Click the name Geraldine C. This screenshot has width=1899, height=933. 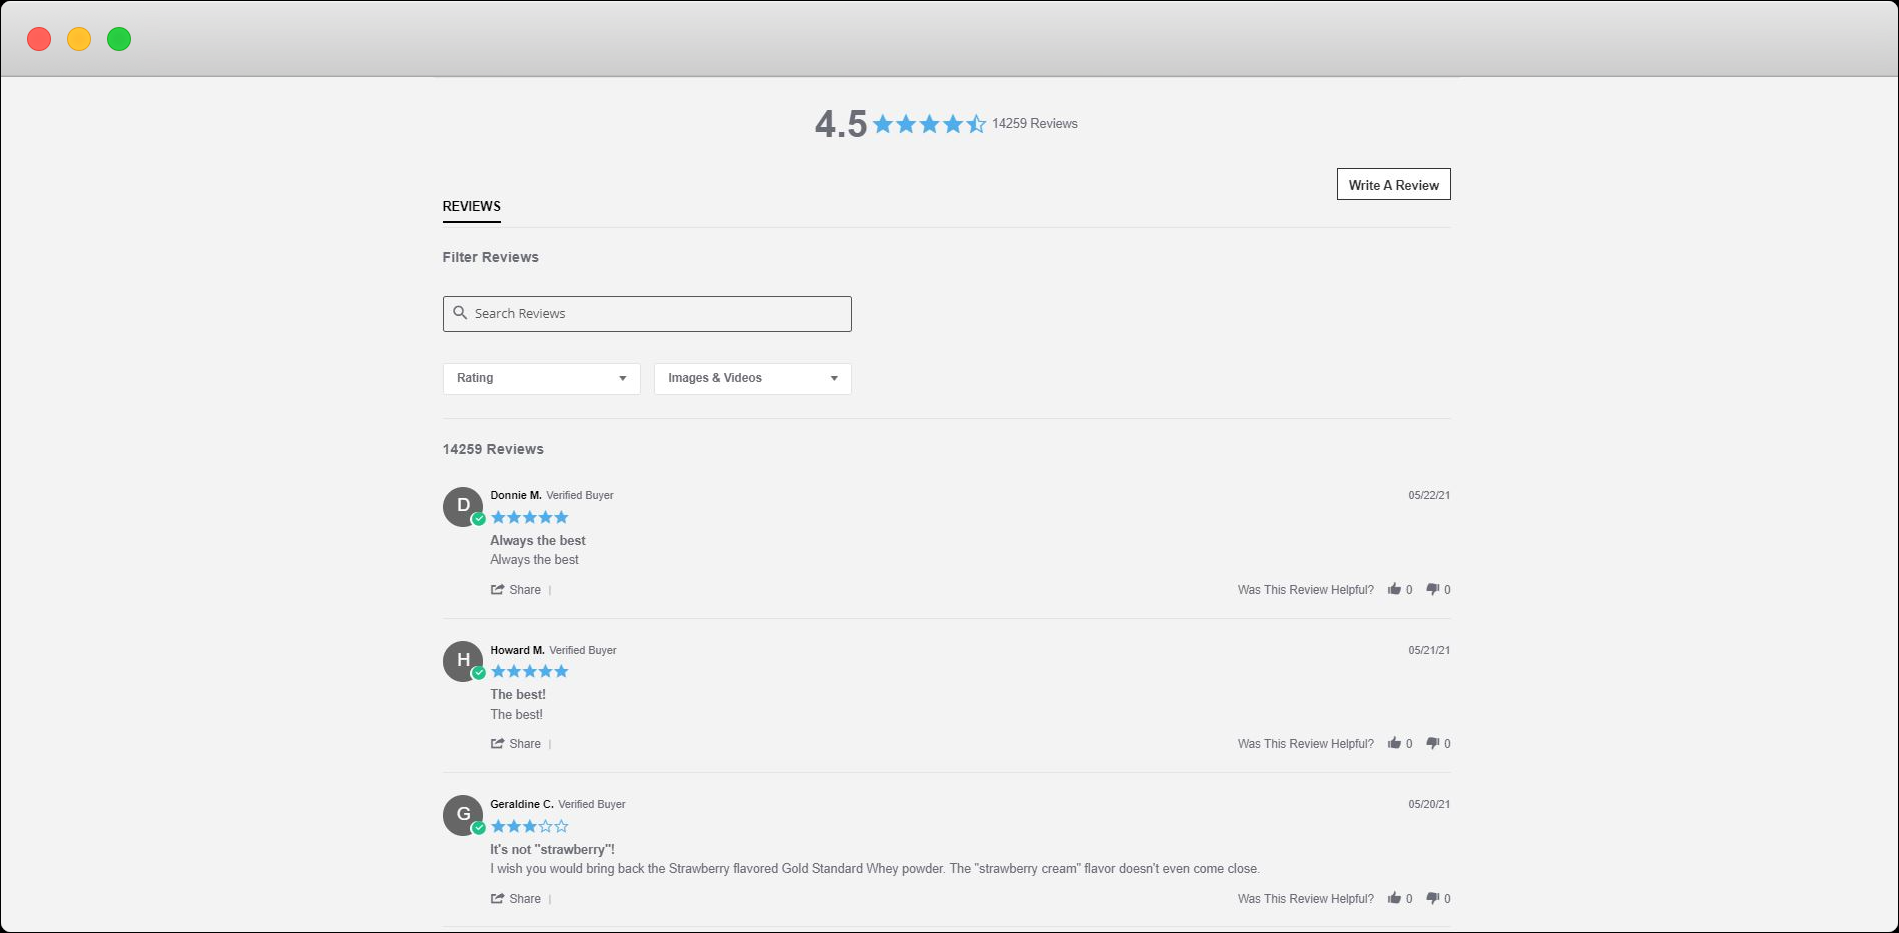coord(522,804)
